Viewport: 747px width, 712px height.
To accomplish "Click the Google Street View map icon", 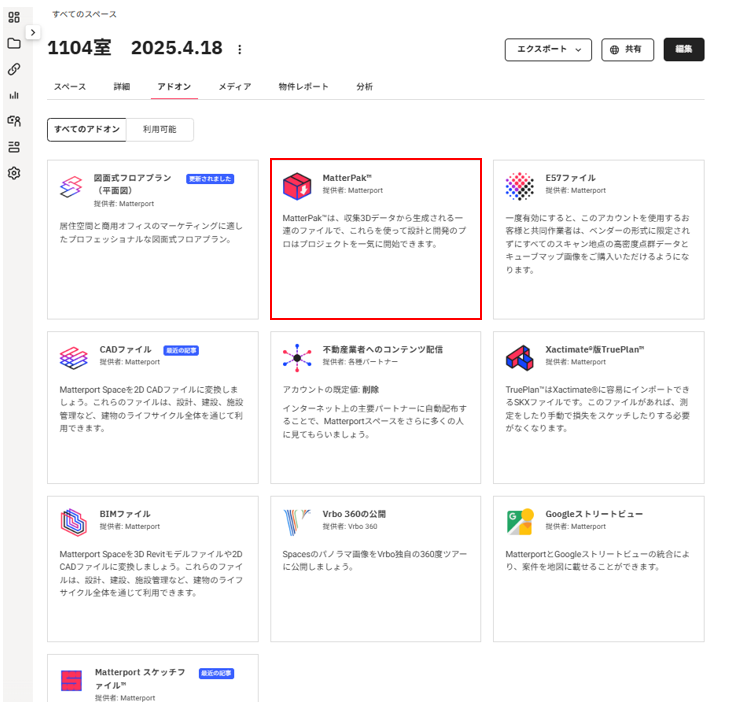I will (x=519, y=522).
